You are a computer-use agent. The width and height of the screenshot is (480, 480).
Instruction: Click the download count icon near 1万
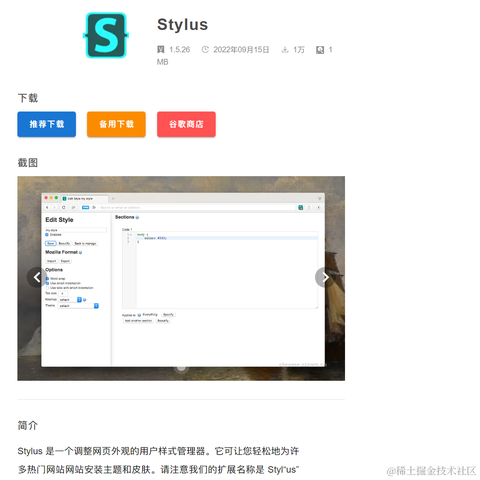click(x=285, y=50)
